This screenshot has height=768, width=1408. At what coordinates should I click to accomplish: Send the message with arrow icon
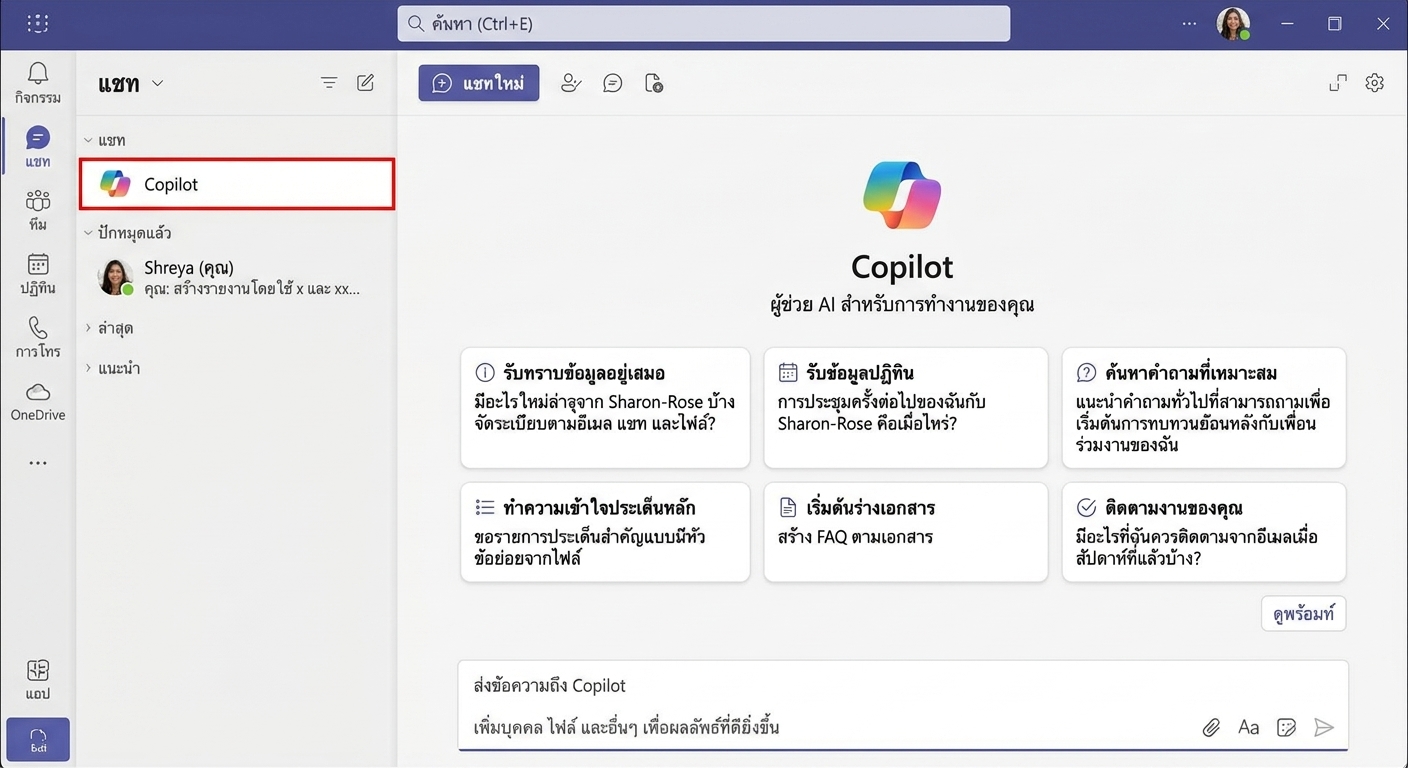1324,727
